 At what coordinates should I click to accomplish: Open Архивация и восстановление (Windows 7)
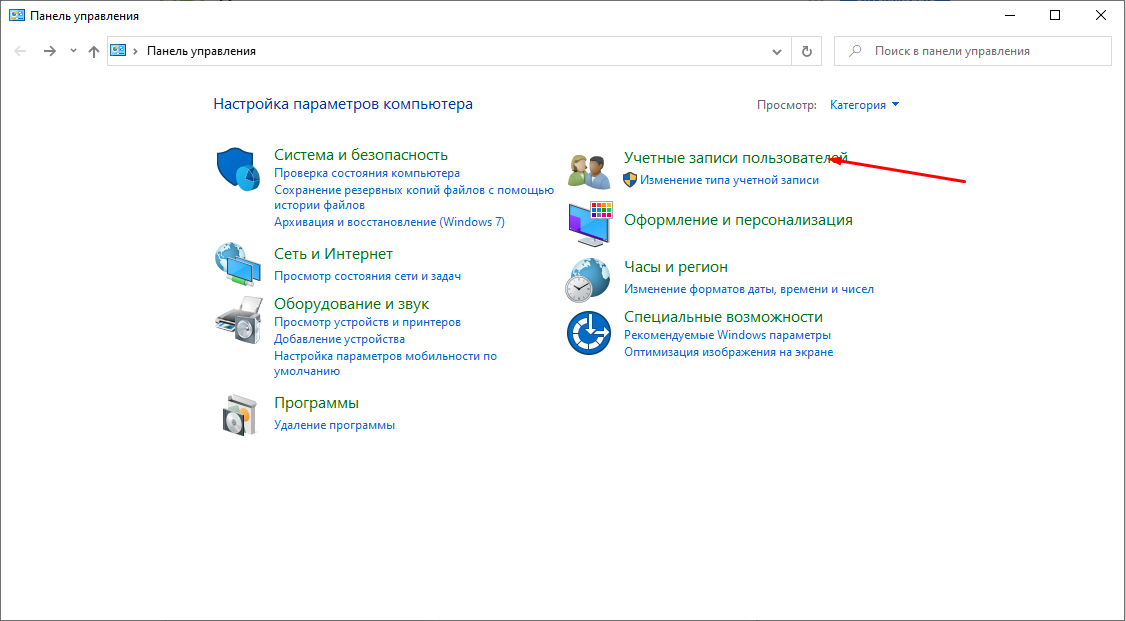(x=389, y=222)
